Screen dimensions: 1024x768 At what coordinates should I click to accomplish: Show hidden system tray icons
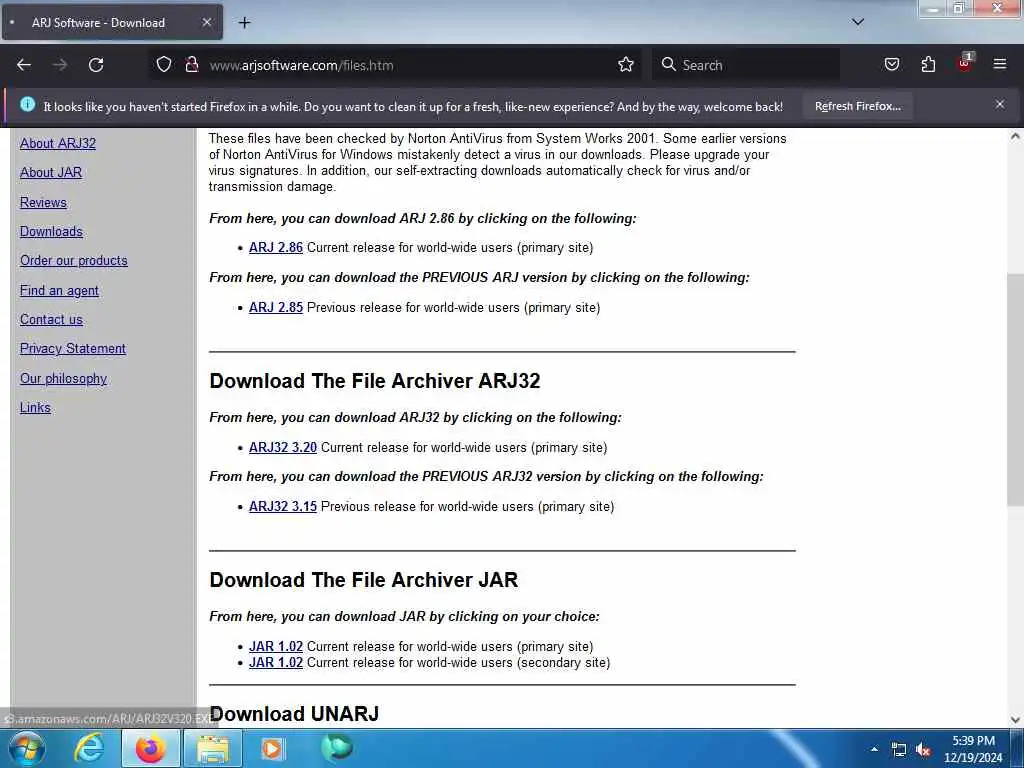pos(874,749)
